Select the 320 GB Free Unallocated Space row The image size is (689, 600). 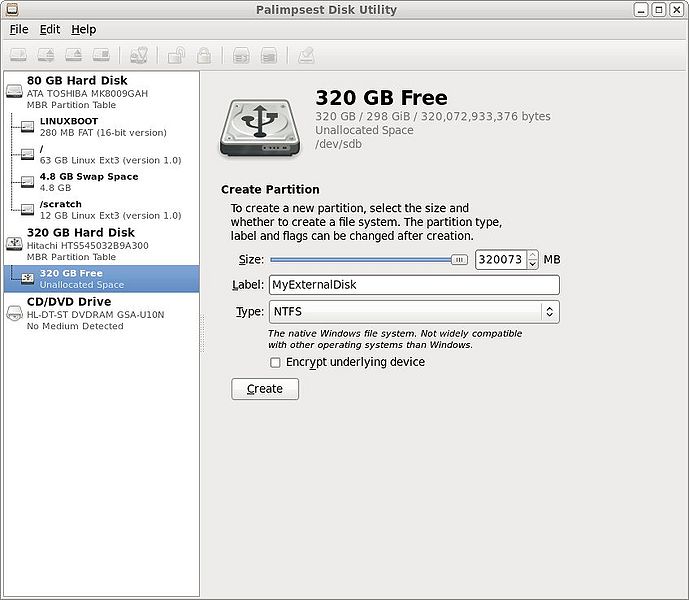pos(102,279)
